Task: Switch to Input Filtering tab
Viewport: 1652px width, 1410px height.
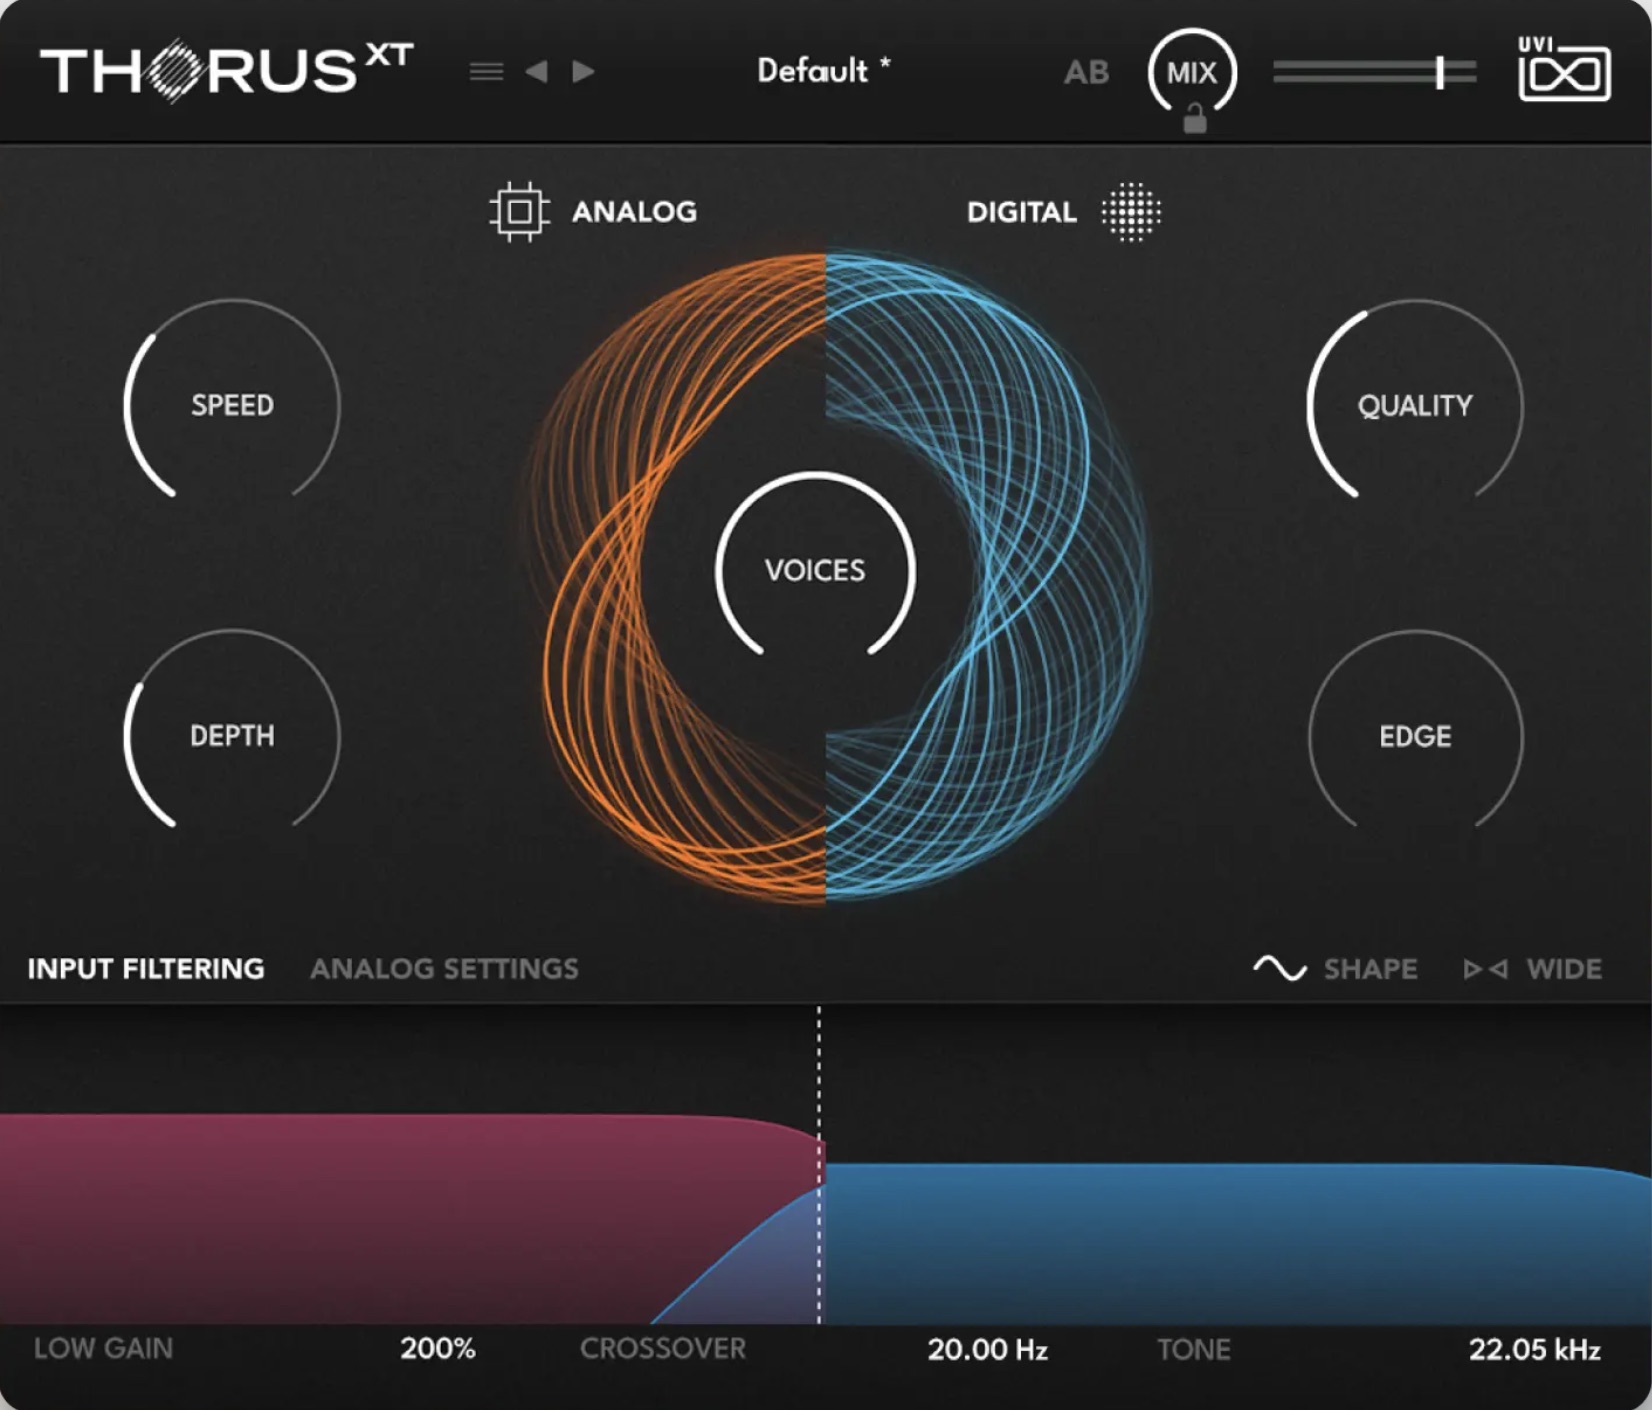Action: click(x=146, y=969)
